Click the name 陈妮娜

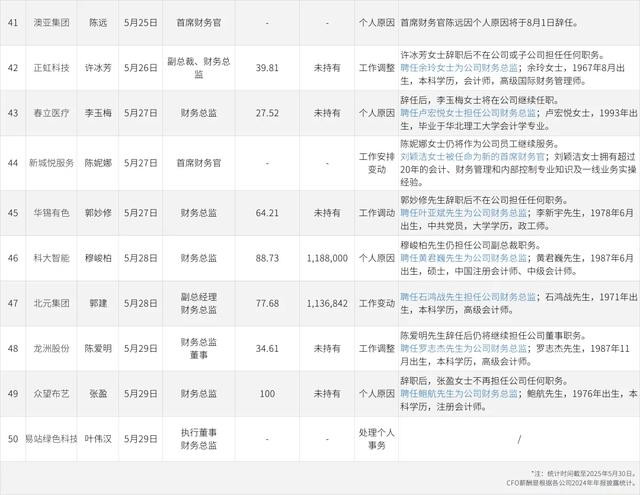click(x=98, y=163)
